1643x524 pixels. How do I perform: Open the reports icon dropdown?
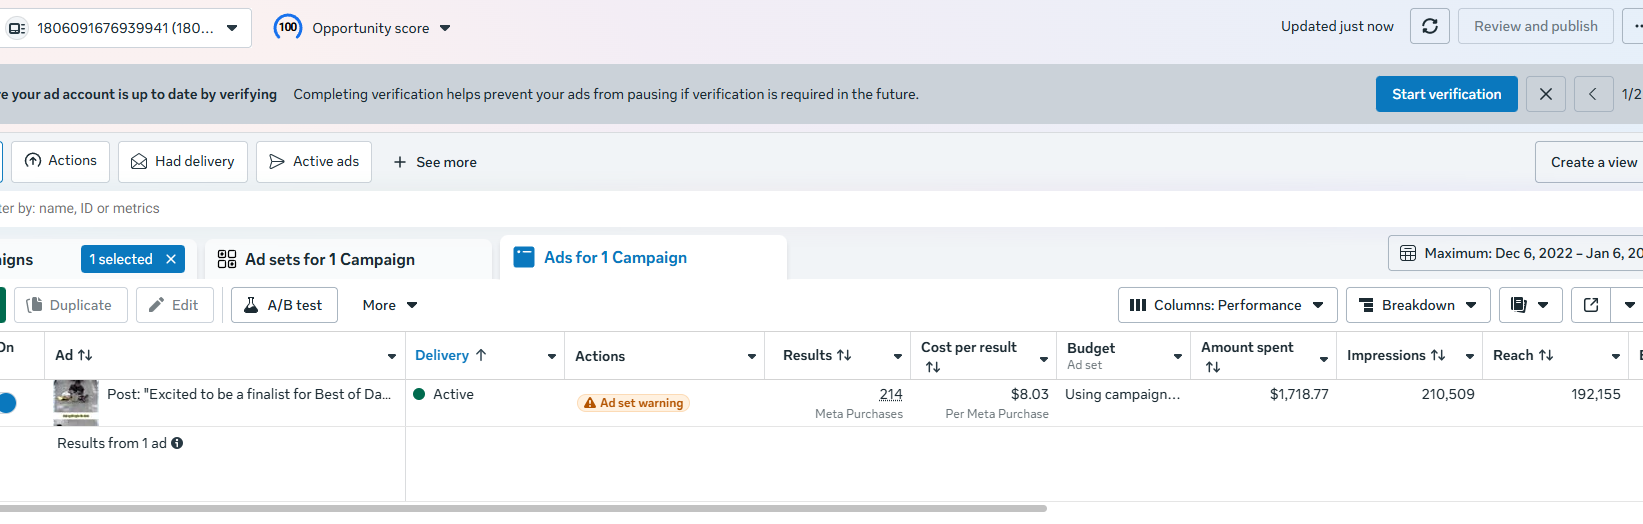[1530, 305]
